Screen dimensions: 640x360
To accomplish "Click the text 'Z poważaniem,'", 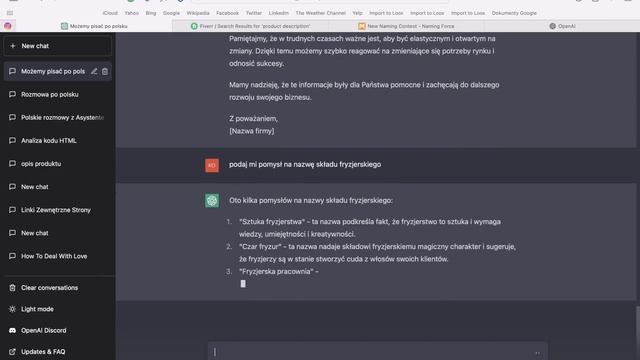I will click(253, 118).
